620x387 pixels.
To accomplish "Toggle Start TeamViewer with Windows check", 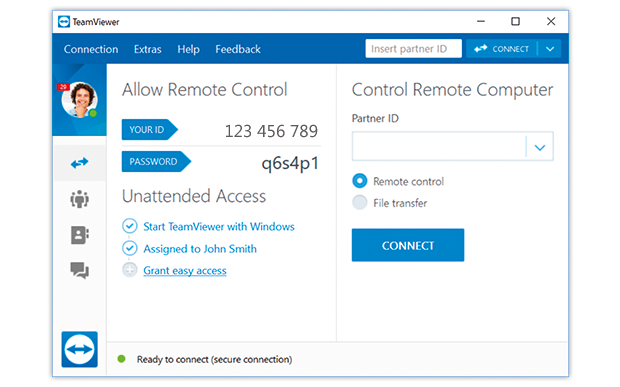I will (x=129, y=226).
